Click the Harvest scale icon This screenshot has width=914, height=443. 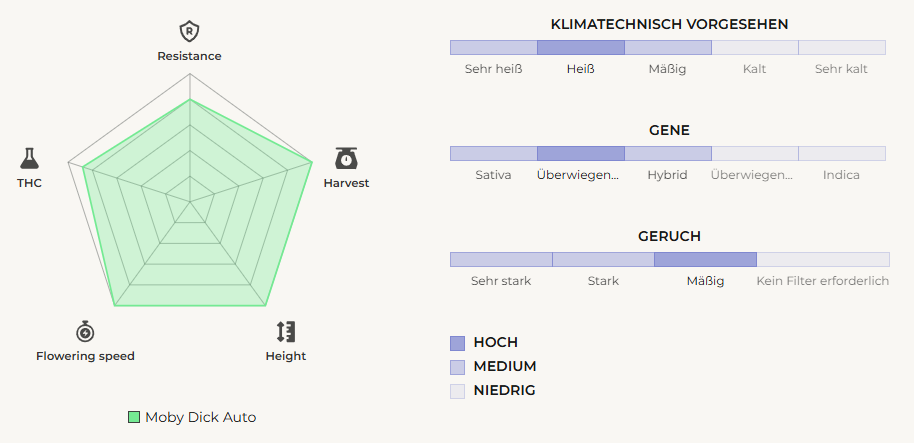[x=346, y=158]
